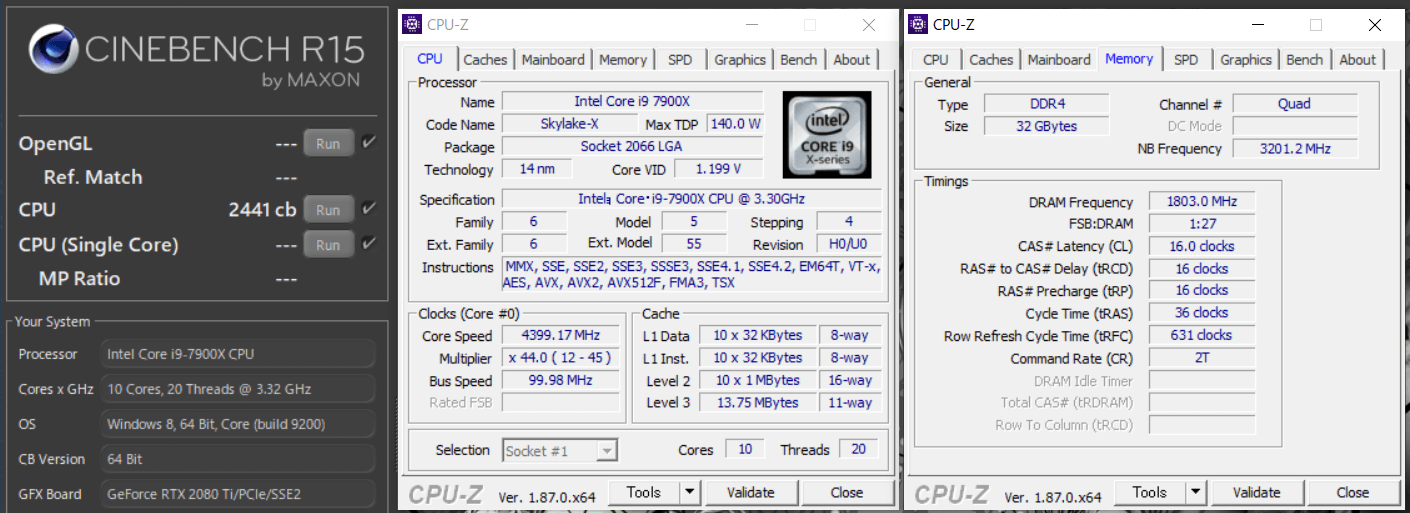Switch to Graphics tab in right CPU-Z window
The image size is (1410, 513).
(x=1246, y=60)
